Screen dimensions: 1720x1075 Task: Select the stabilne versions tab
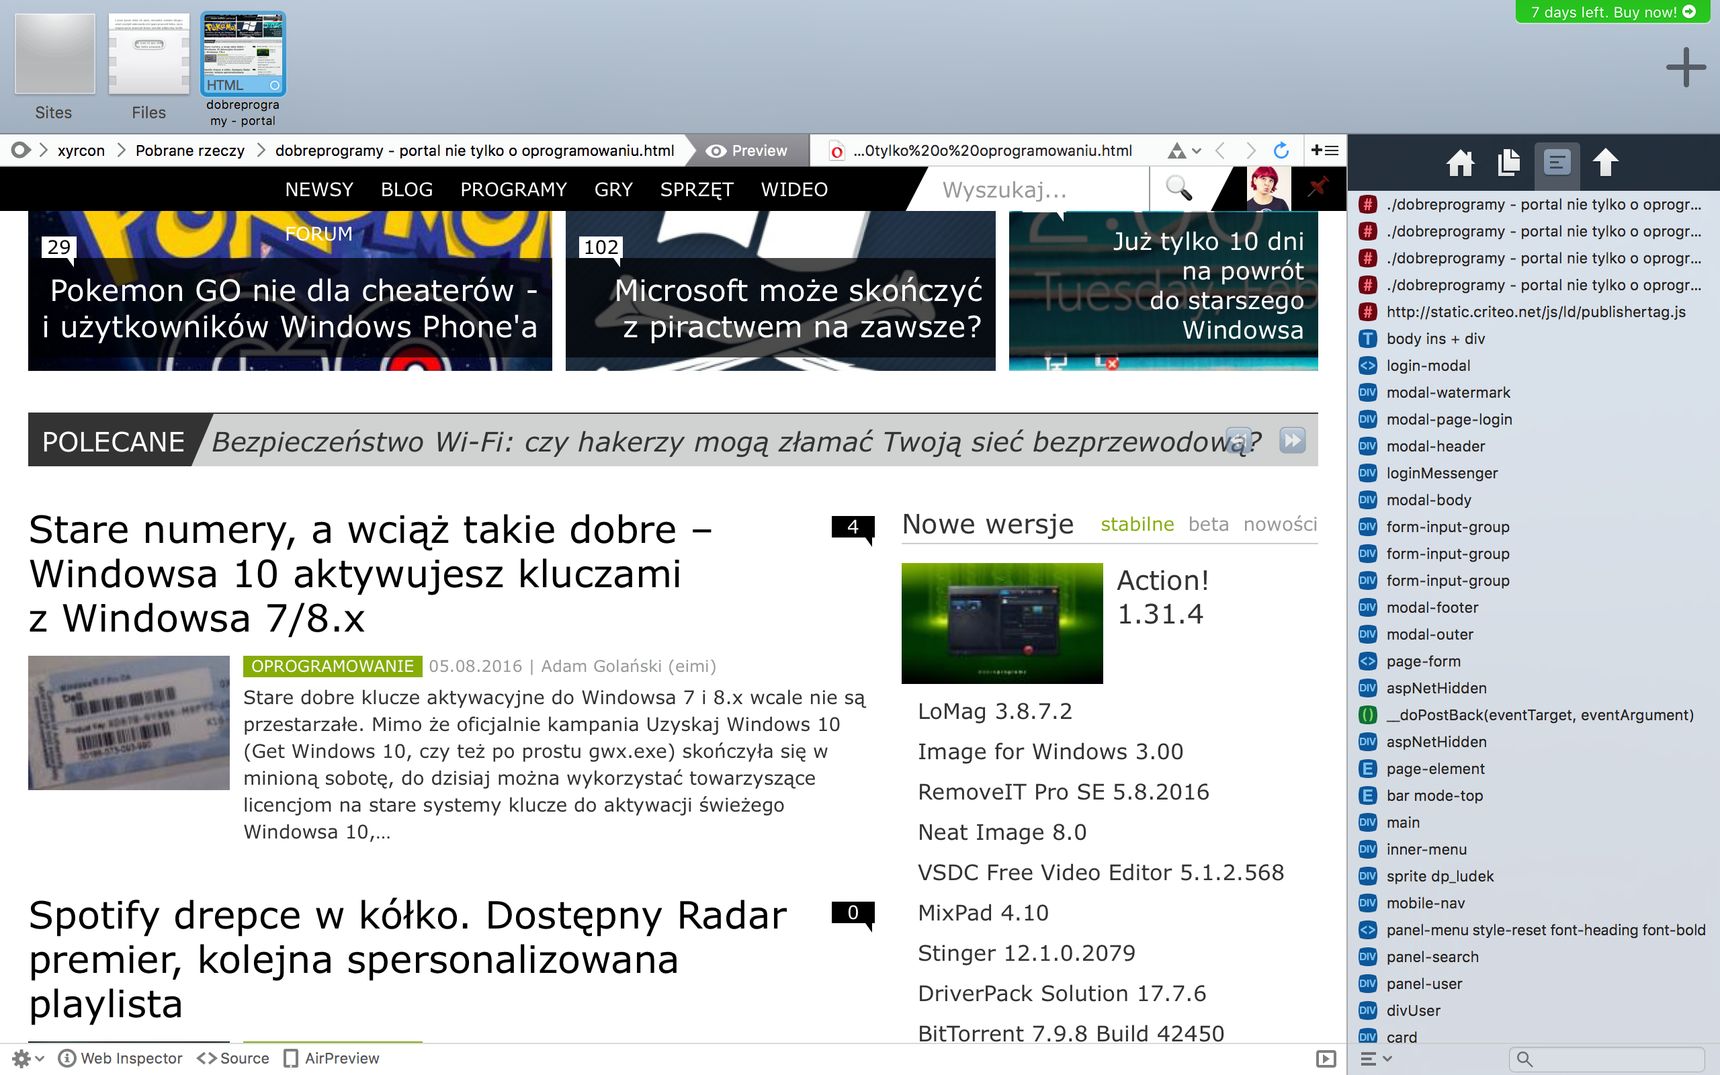tap(1137, 524)
